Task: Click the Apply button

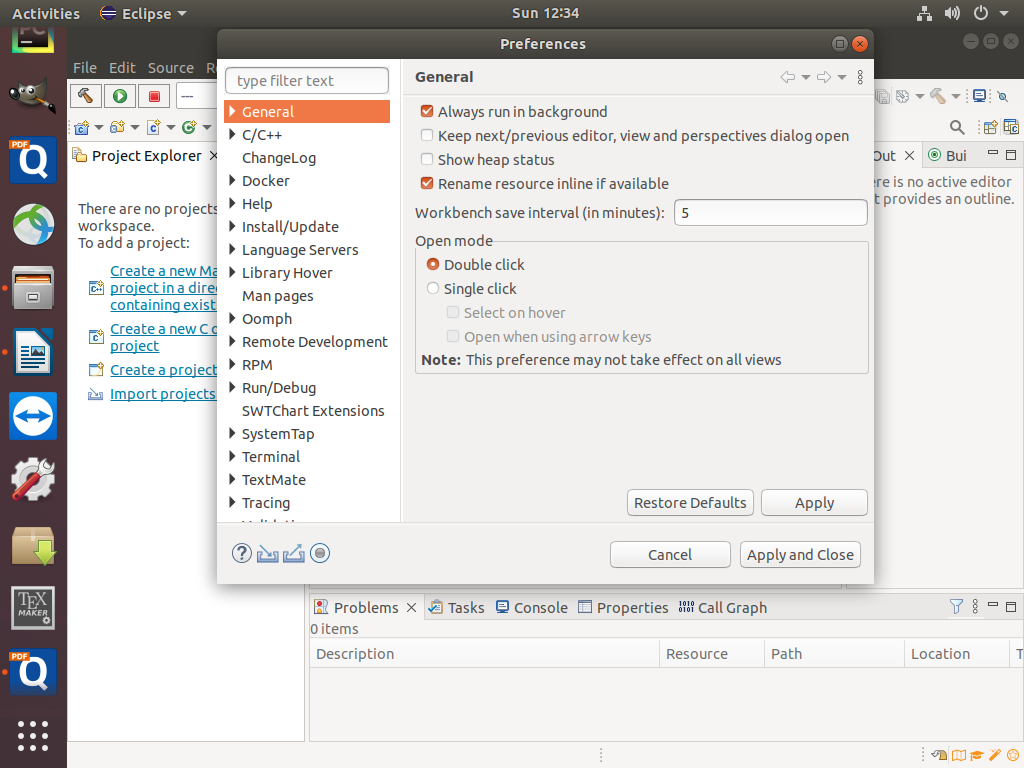Action: [x=814, y=503]
